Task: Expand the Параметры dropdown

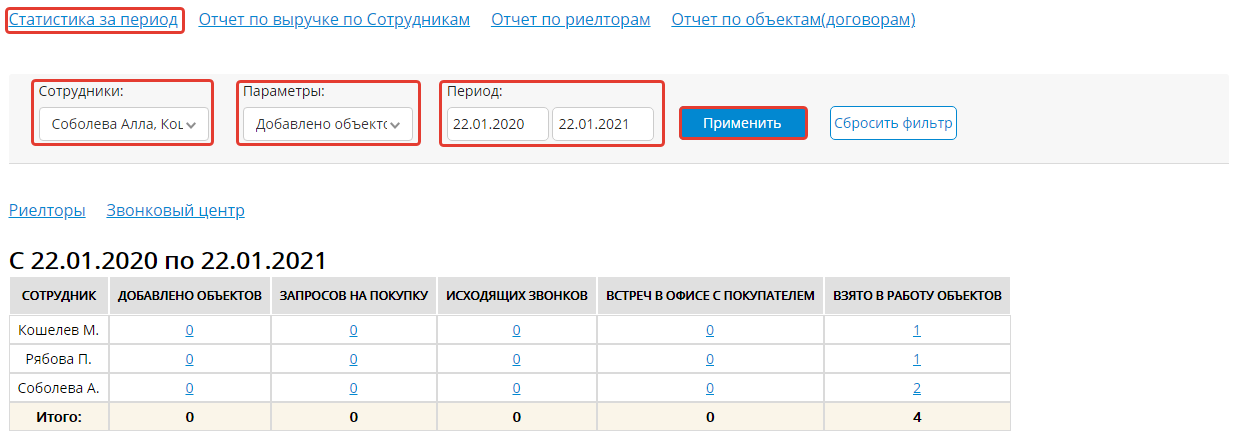Action: pyautogui.click(x=327, y=124)
